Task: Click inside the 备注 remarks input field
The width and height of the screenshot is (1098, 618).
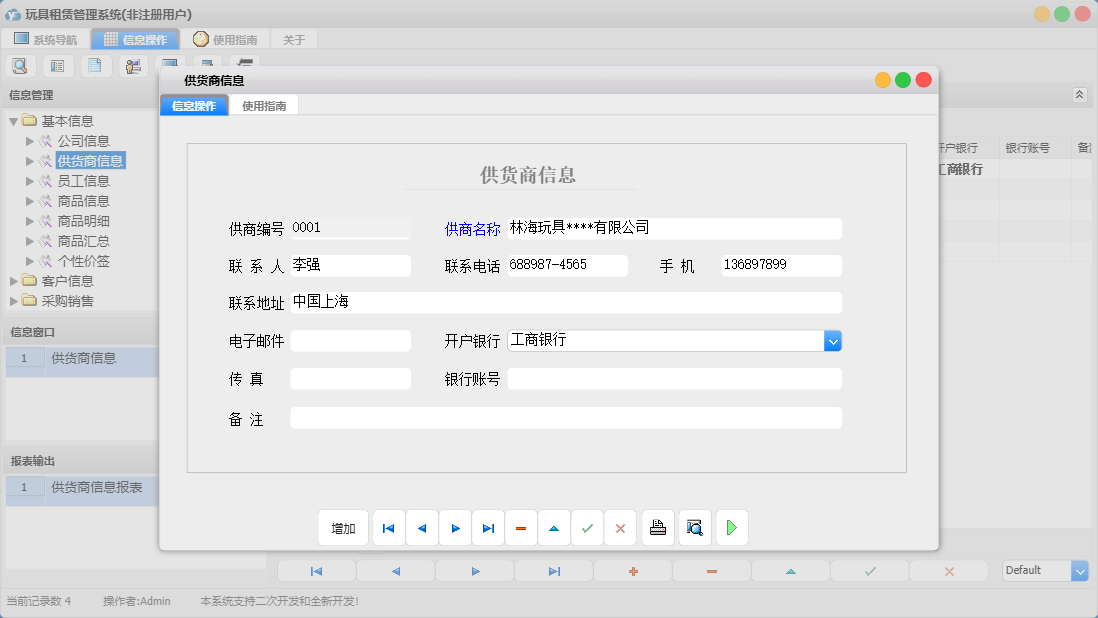Action: [565, 417]
